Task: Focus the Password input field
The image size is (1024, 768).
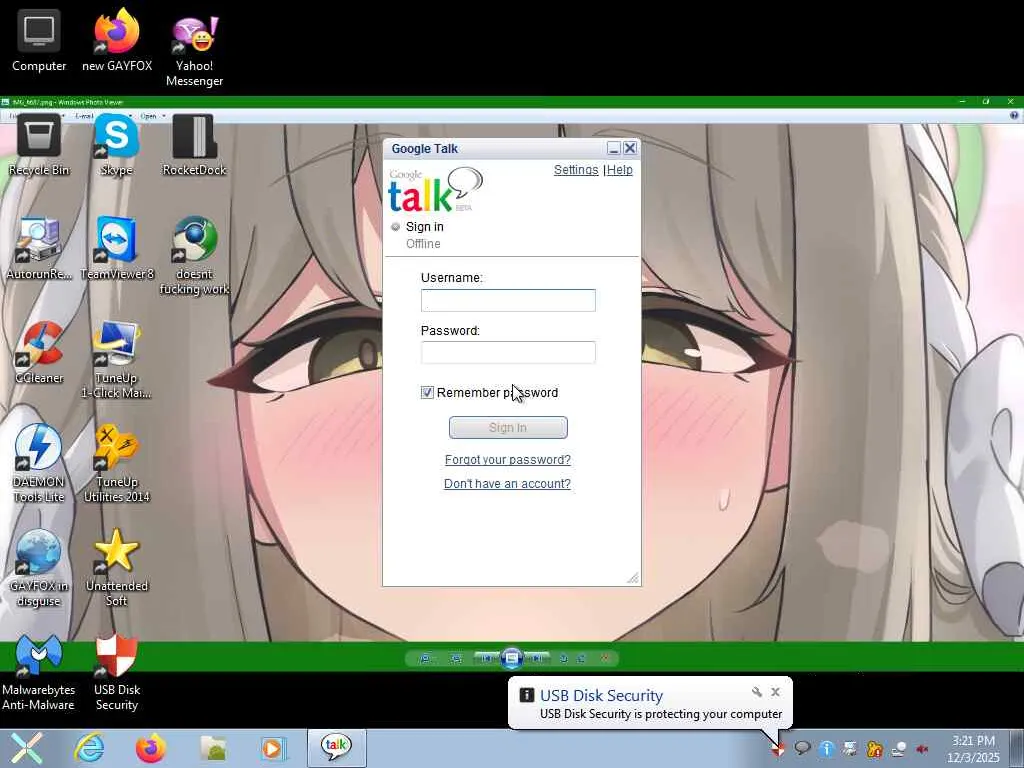Action: coord(508,353)
